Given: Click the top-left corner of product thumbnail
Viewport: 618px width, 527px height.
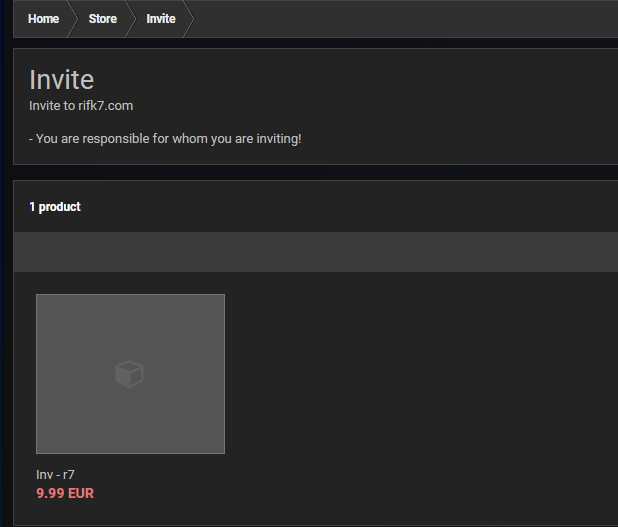Looking at the screenshot, I should coord(40,298).
